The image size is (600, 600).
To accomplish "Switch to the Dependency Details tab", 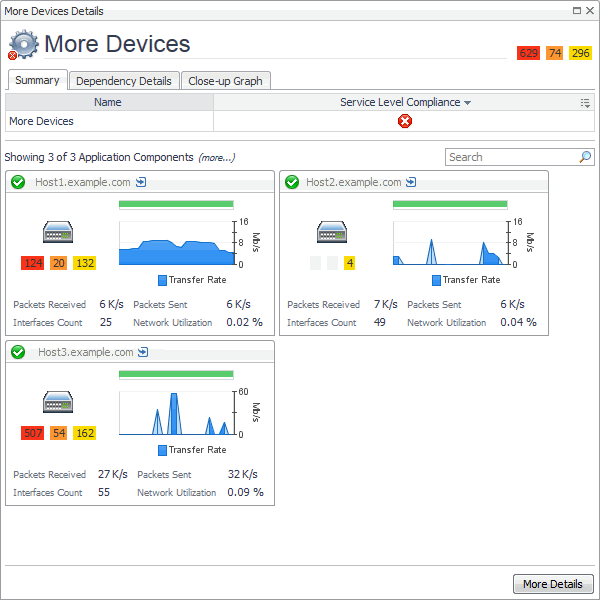I will (x=124, y=81).
